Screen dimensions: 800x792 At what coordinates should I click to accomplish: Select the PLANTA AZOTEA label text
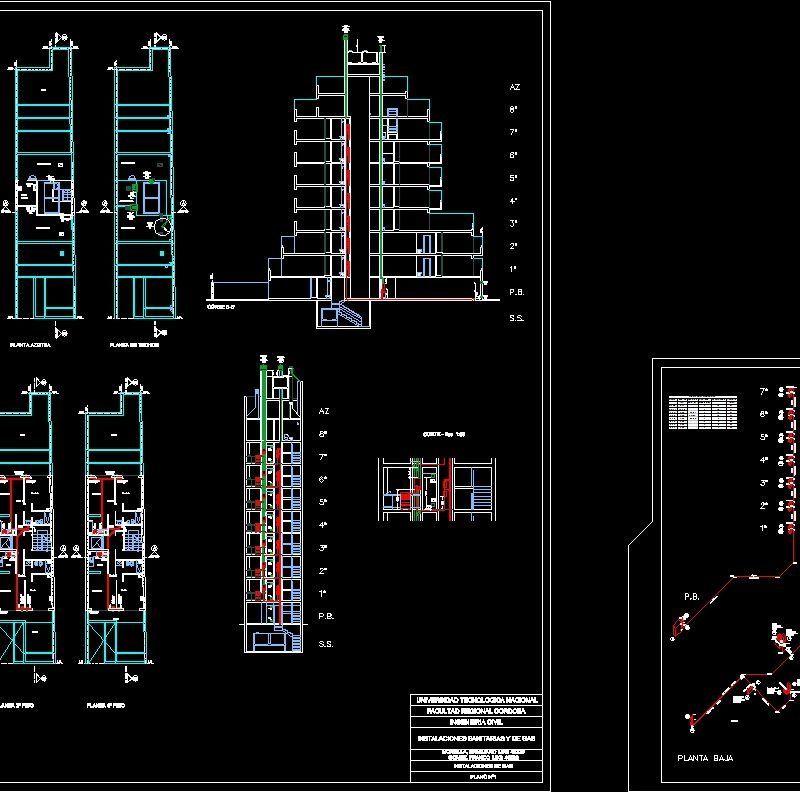[x=30, y=345]
